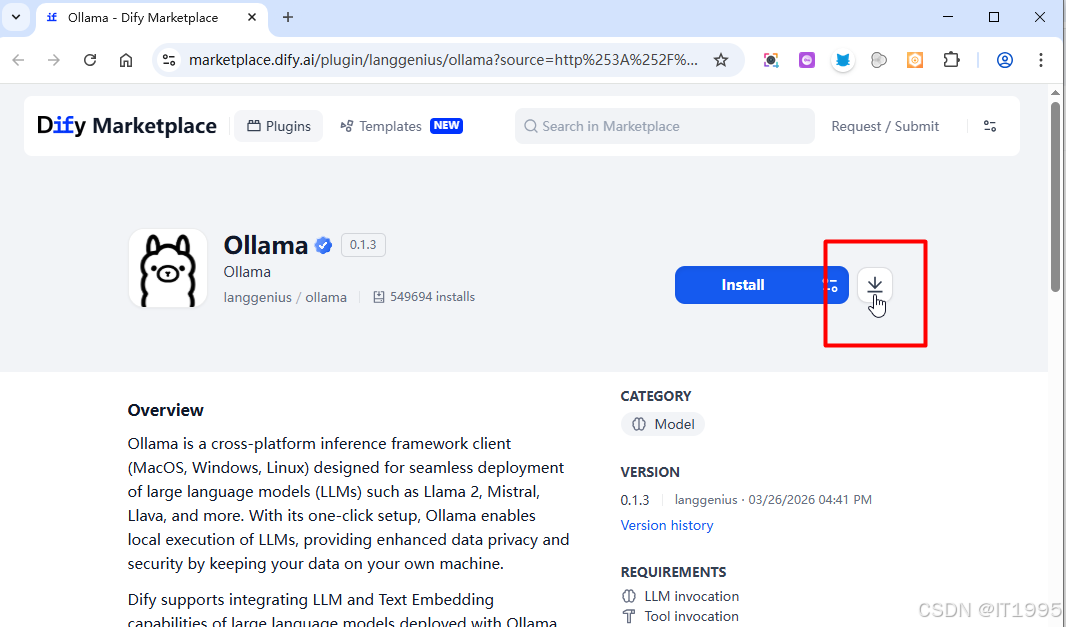Image resolution: width=1066 pixels, height=627 pixels.
Task: Download the Ollama plugin package
Action: coord(874,284)
